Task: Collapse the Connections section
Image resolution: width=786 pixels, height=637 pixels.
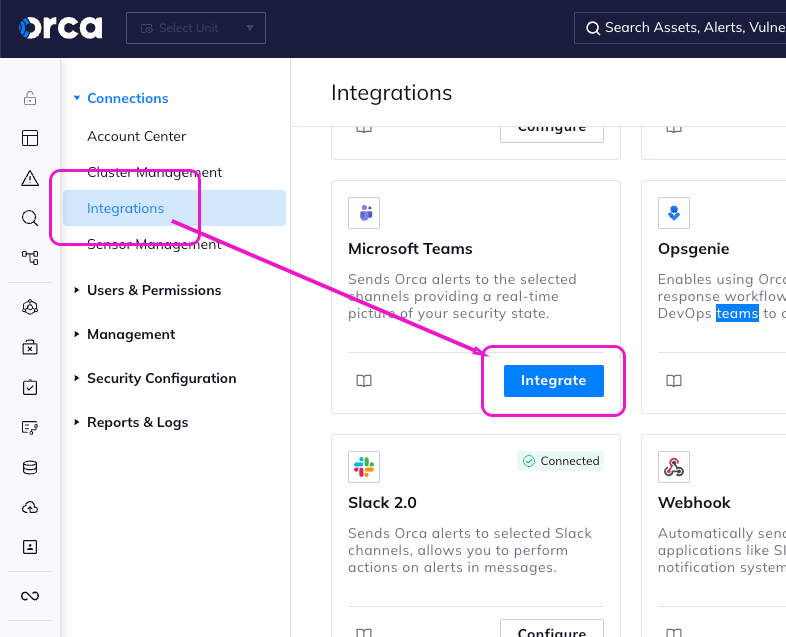Action: point(121,98)
